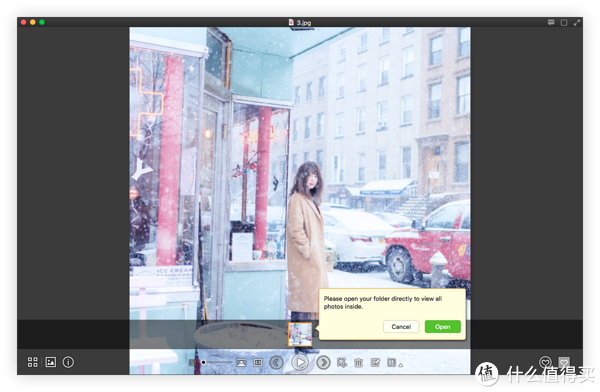Show image info panel
The image size is (600, 392).
[68, 362]
